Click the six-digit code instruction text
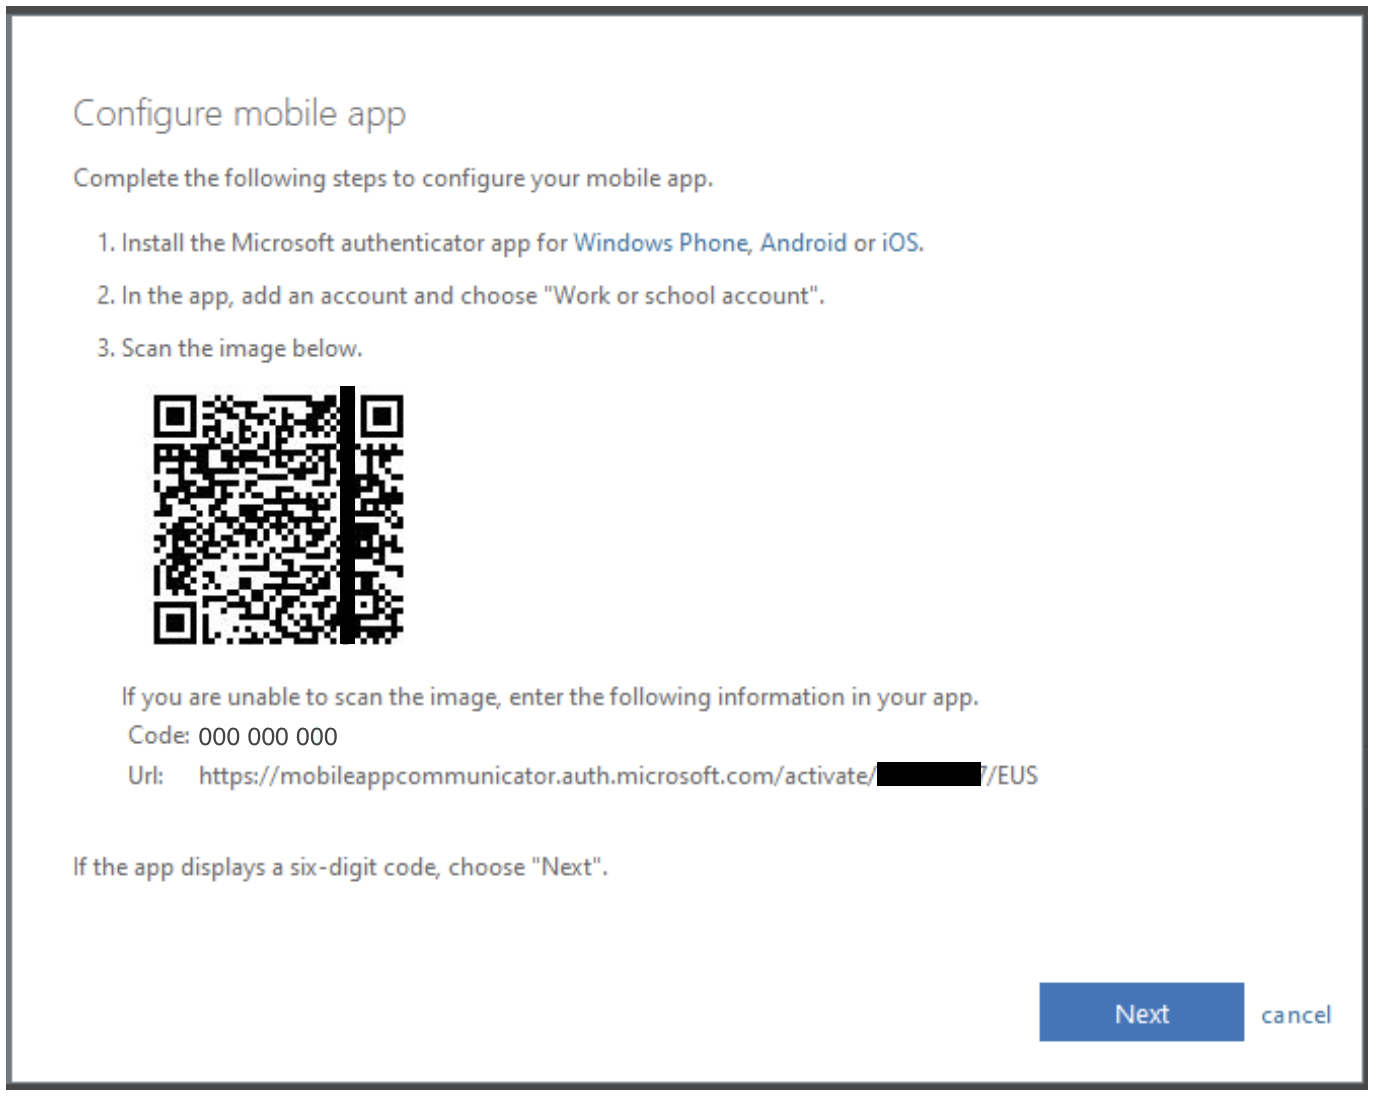This screenshot has height=1096, width=1376. [x=340, y=867]
